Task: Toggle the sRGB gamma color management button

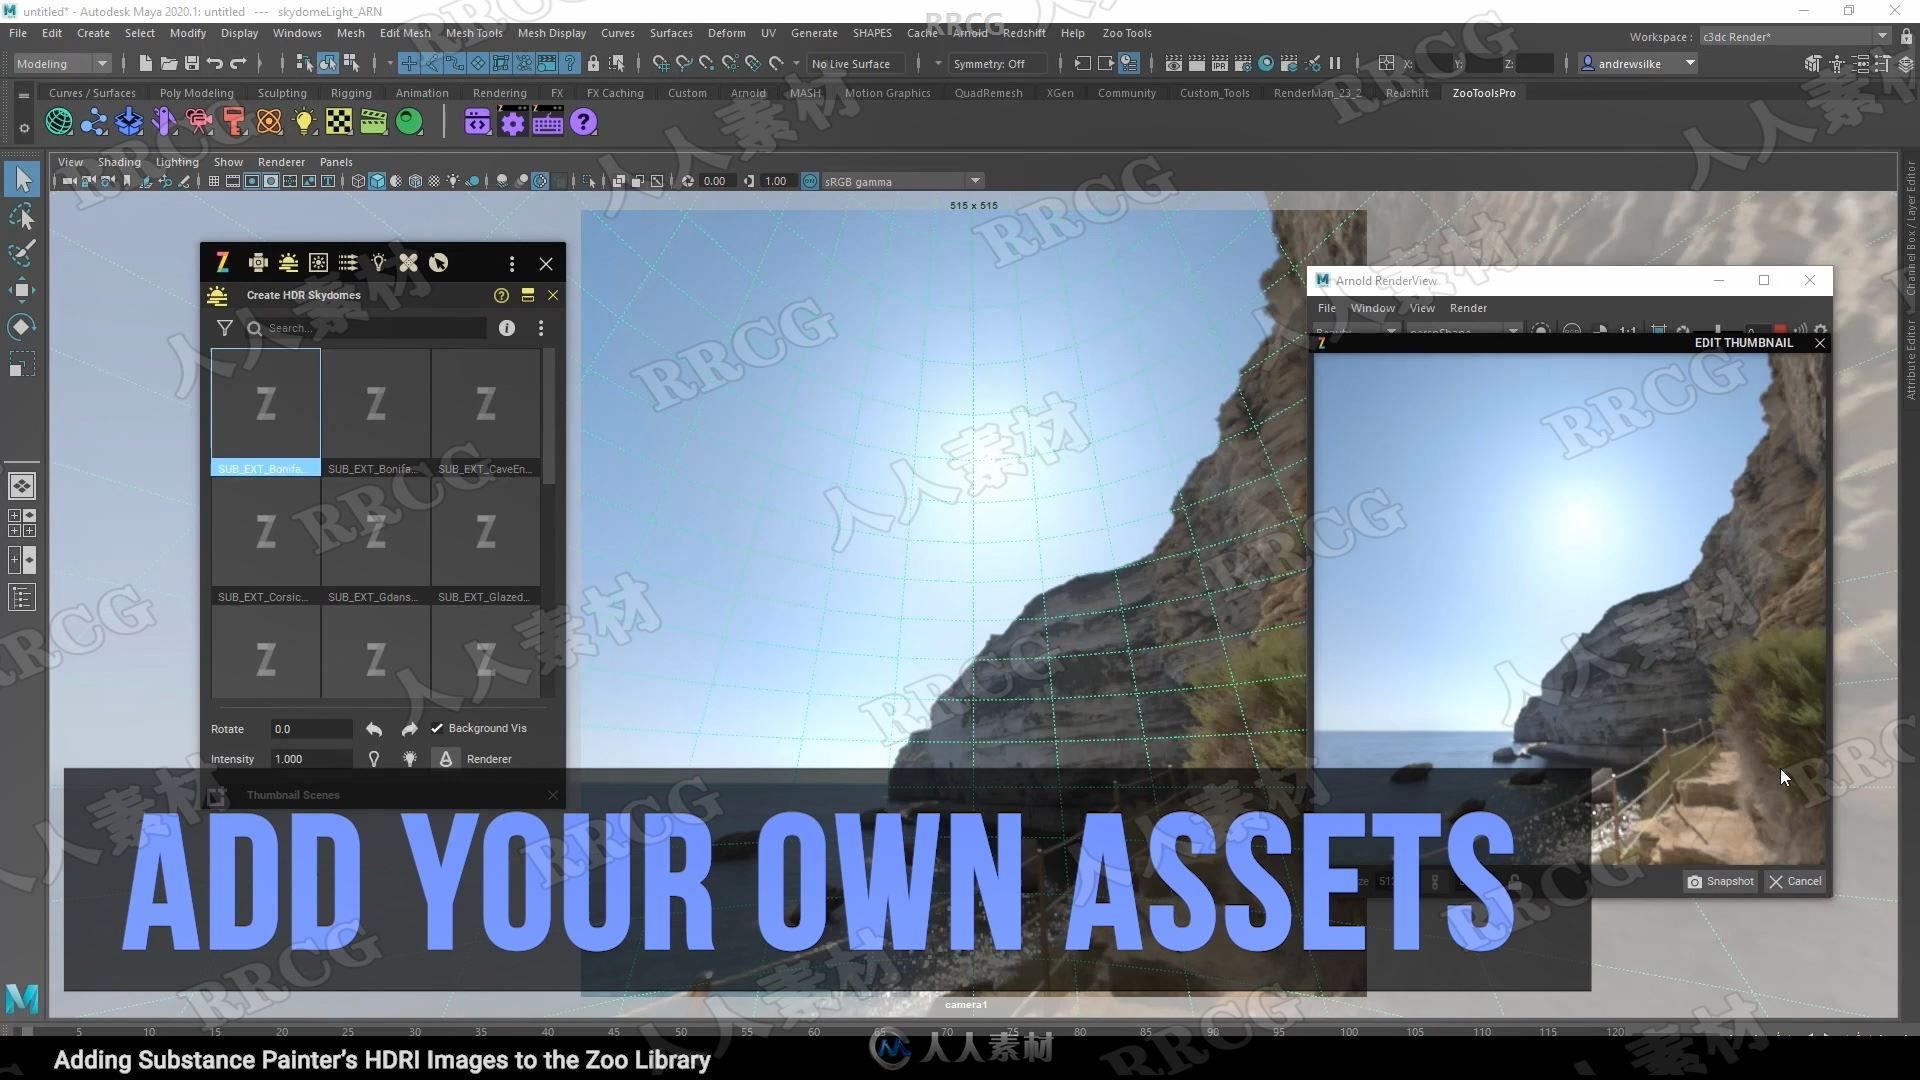Action: pos(810,181)
